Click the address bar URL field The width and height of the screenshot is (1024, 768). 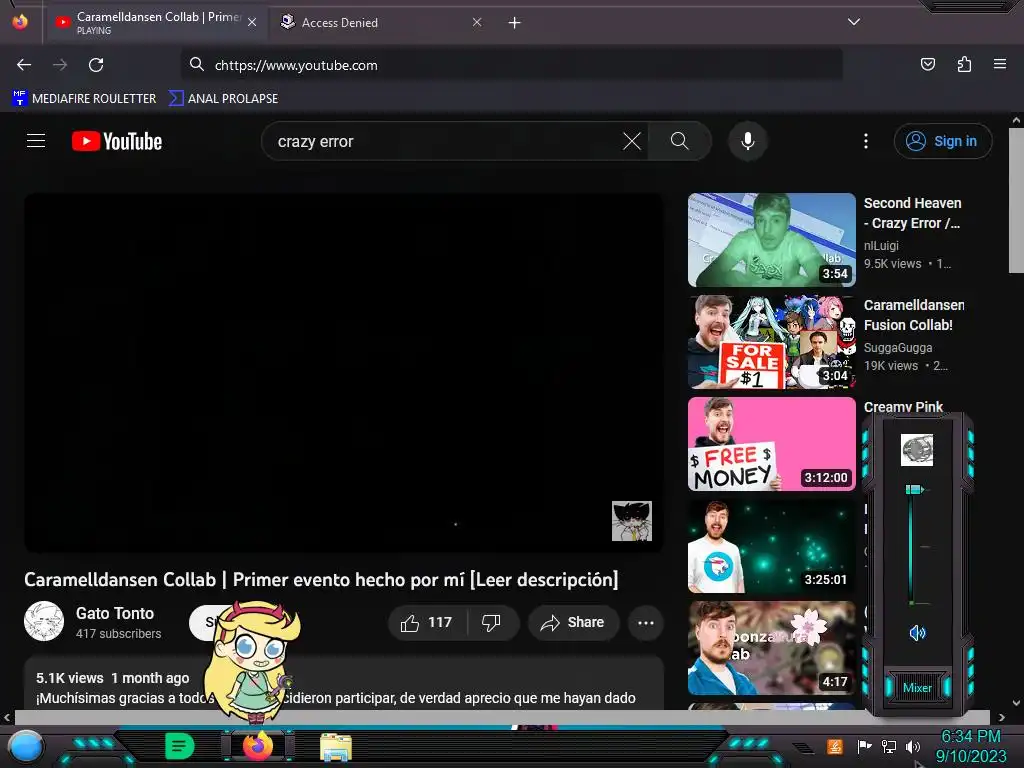(511, 65)
